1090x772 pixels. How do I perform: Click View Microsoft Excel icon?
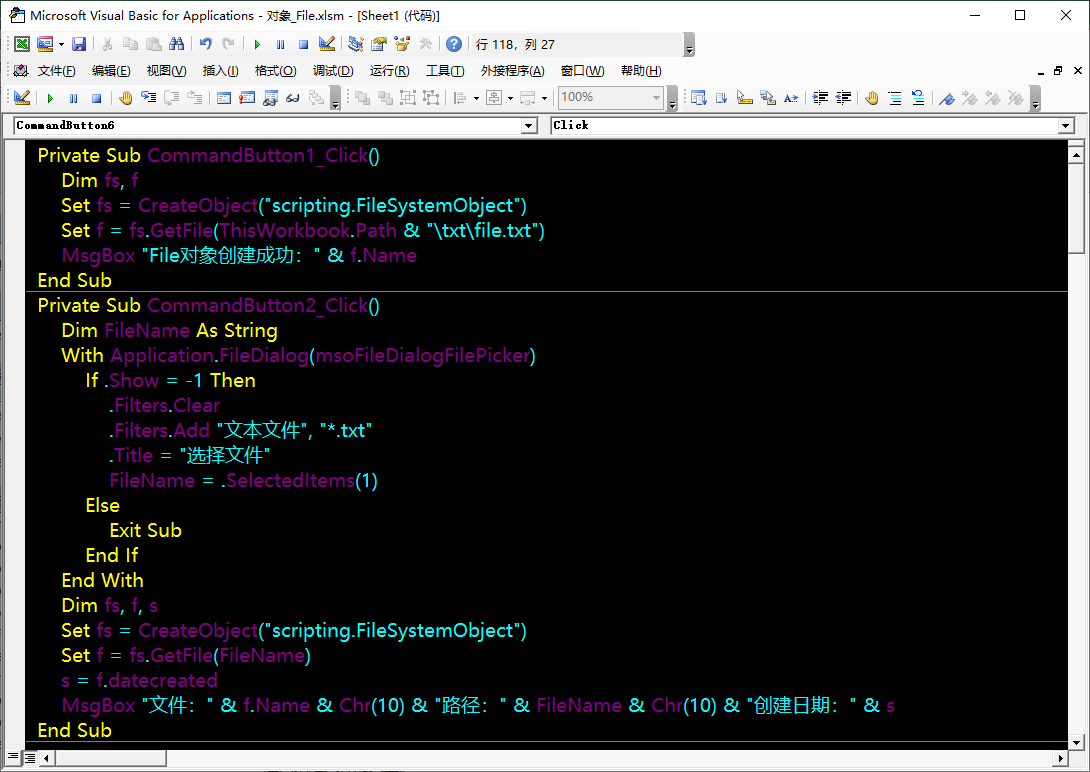click(x=22, y=44)
